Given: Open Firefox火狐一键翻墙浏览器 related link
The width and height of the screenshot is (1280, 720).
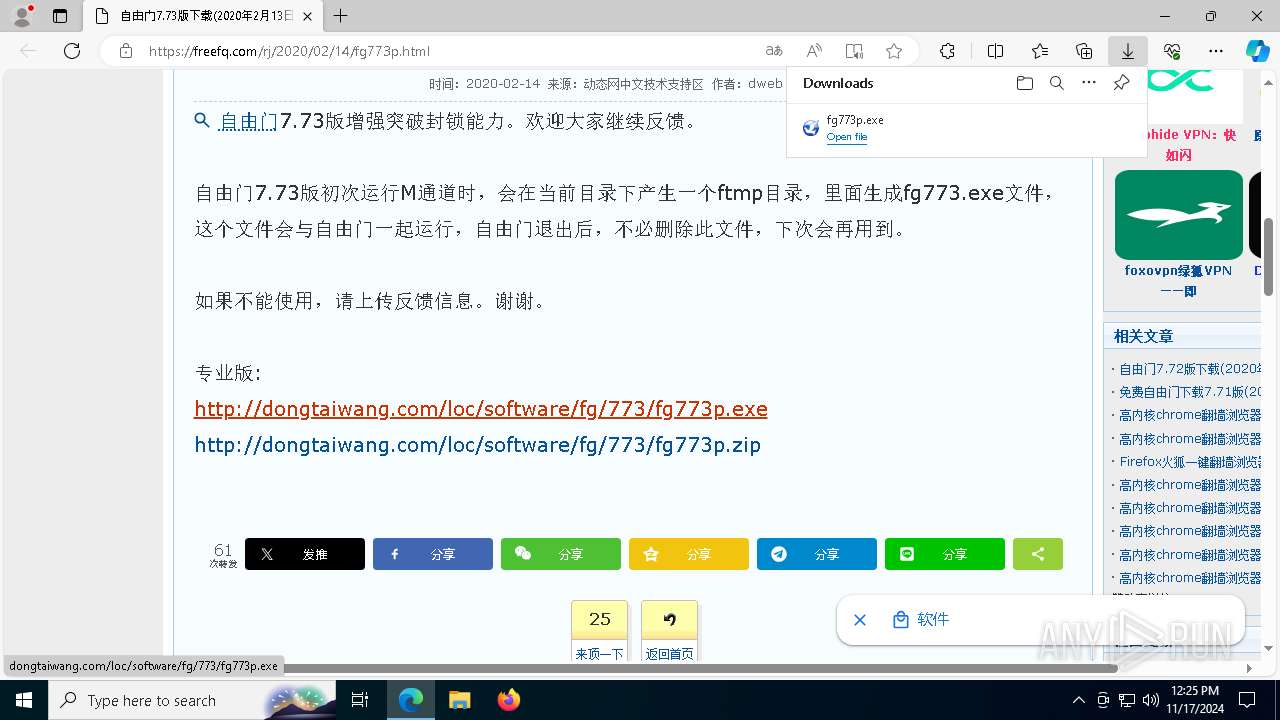Looking at the screenshot, I should [1189, 462].
